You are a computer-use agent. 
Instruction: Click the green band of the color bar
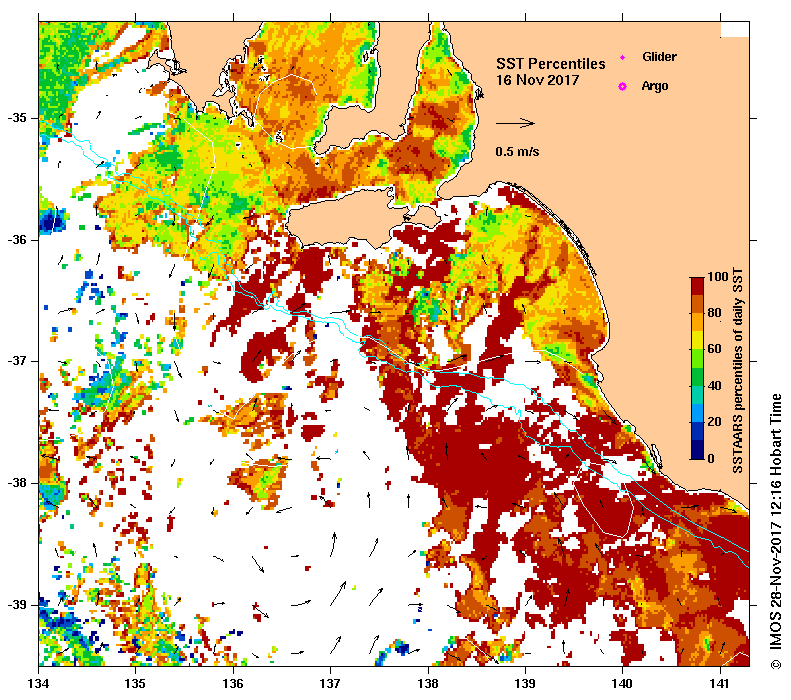697,377
